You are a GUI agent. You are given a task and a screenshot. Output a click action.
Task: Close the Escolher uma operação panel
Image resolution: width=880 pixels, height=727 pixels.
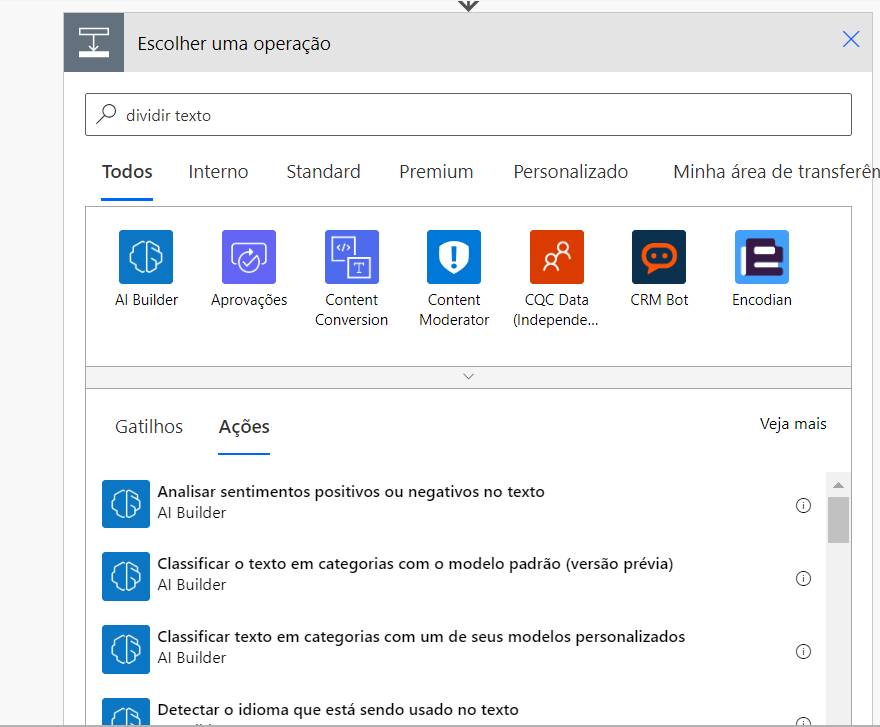click(851, 39)
